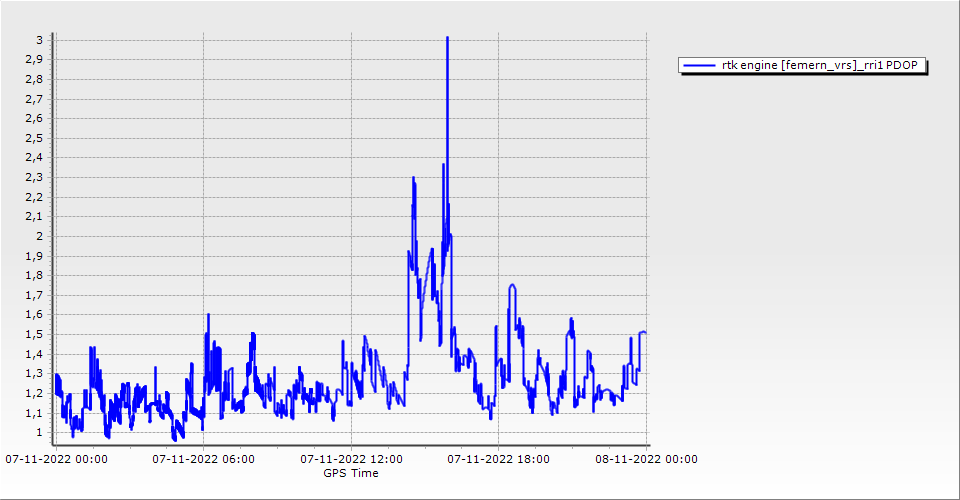Click the y-axis value 2,5 label
Image resolution: width=960 pixels, height=500 pixels.
tap(35, 138)
